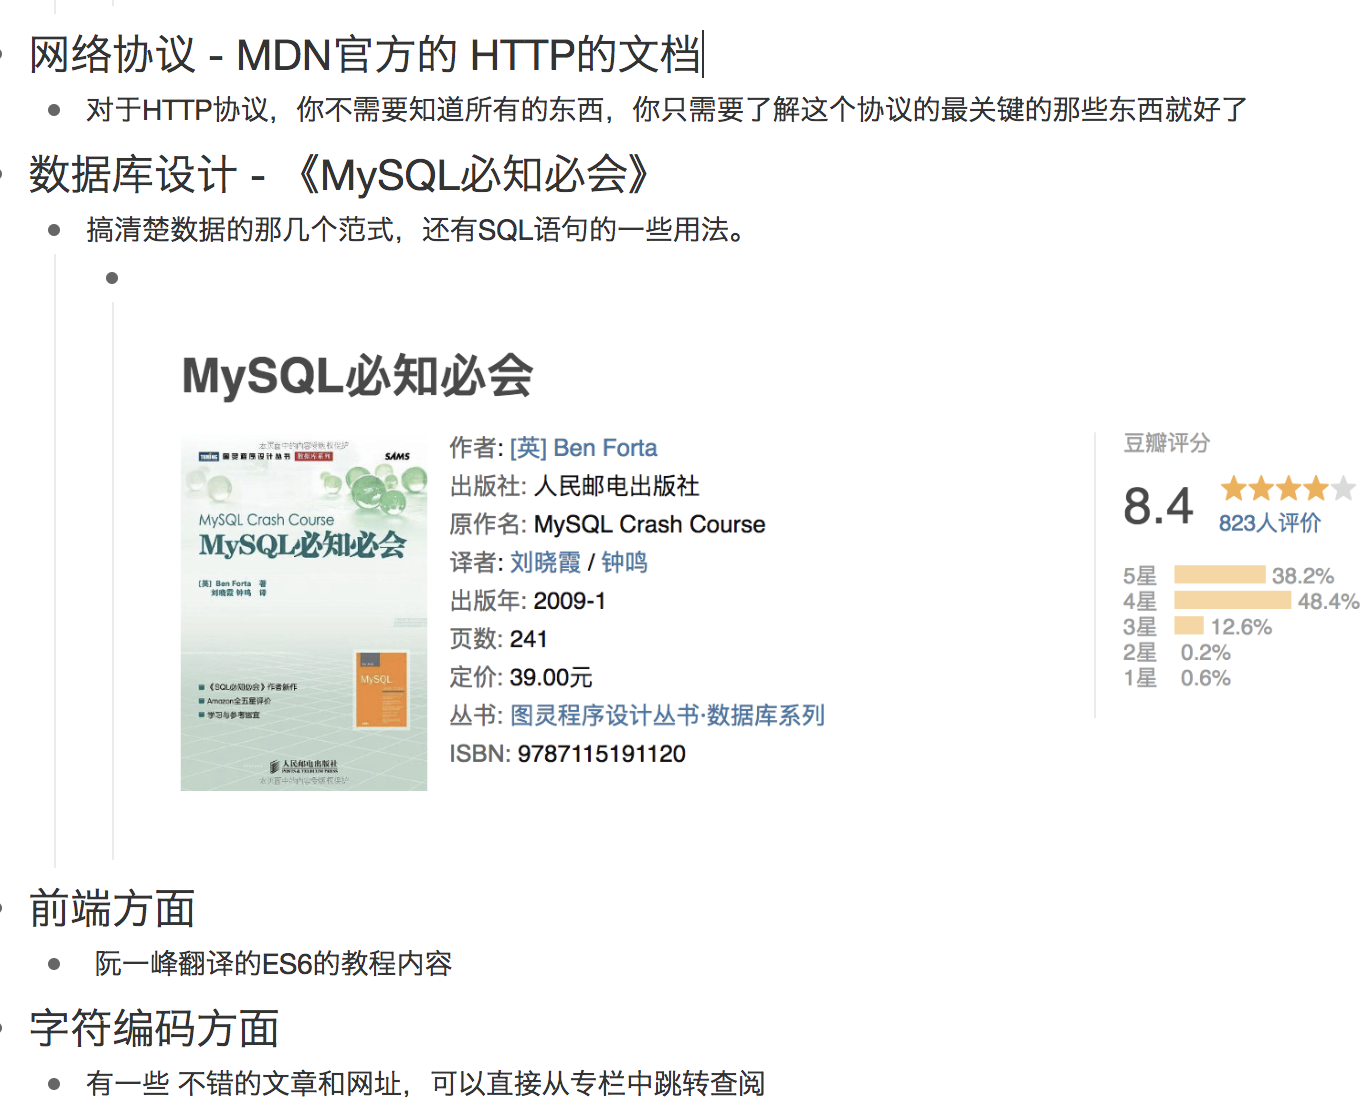Select the 字符编码方面 heading
Viewport: 1372px width, 1112px height.
click(x=154, y=1029)
